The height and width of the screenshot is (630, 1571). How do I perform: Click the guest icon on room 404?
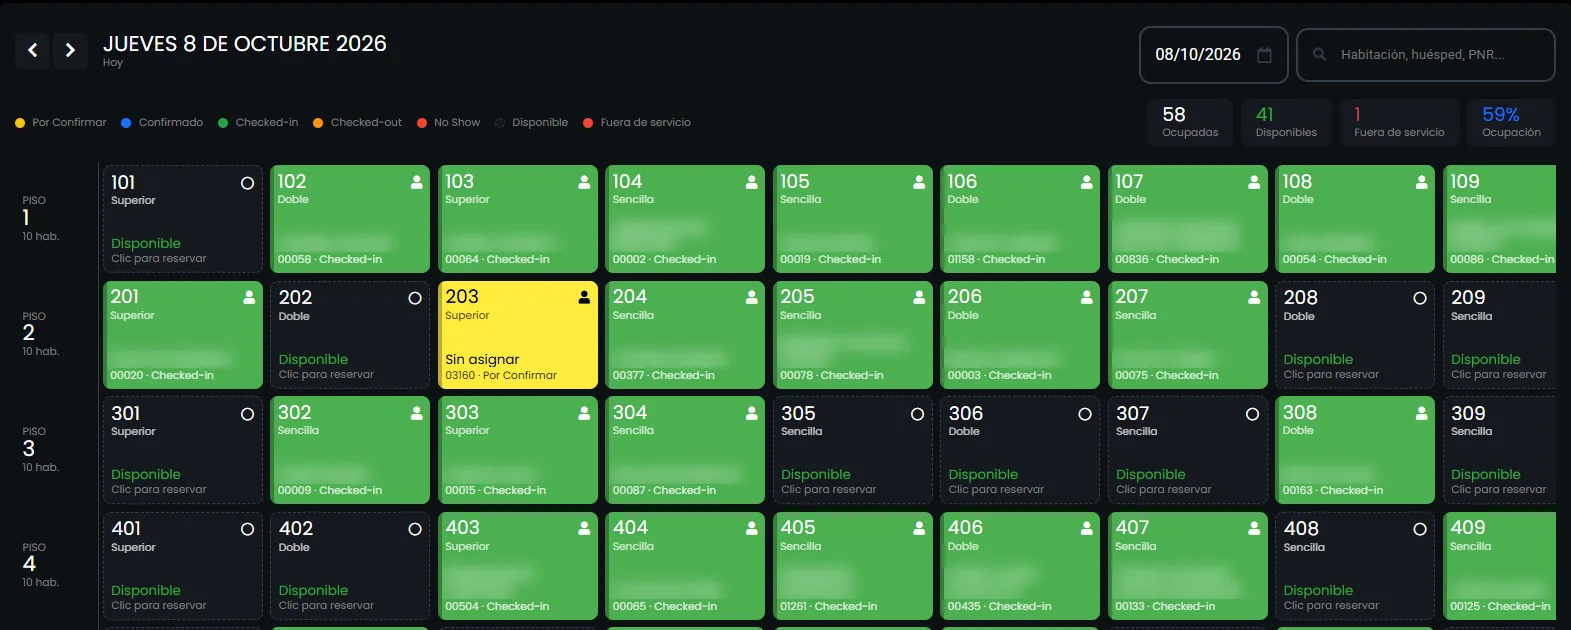(x=751, y=529)
